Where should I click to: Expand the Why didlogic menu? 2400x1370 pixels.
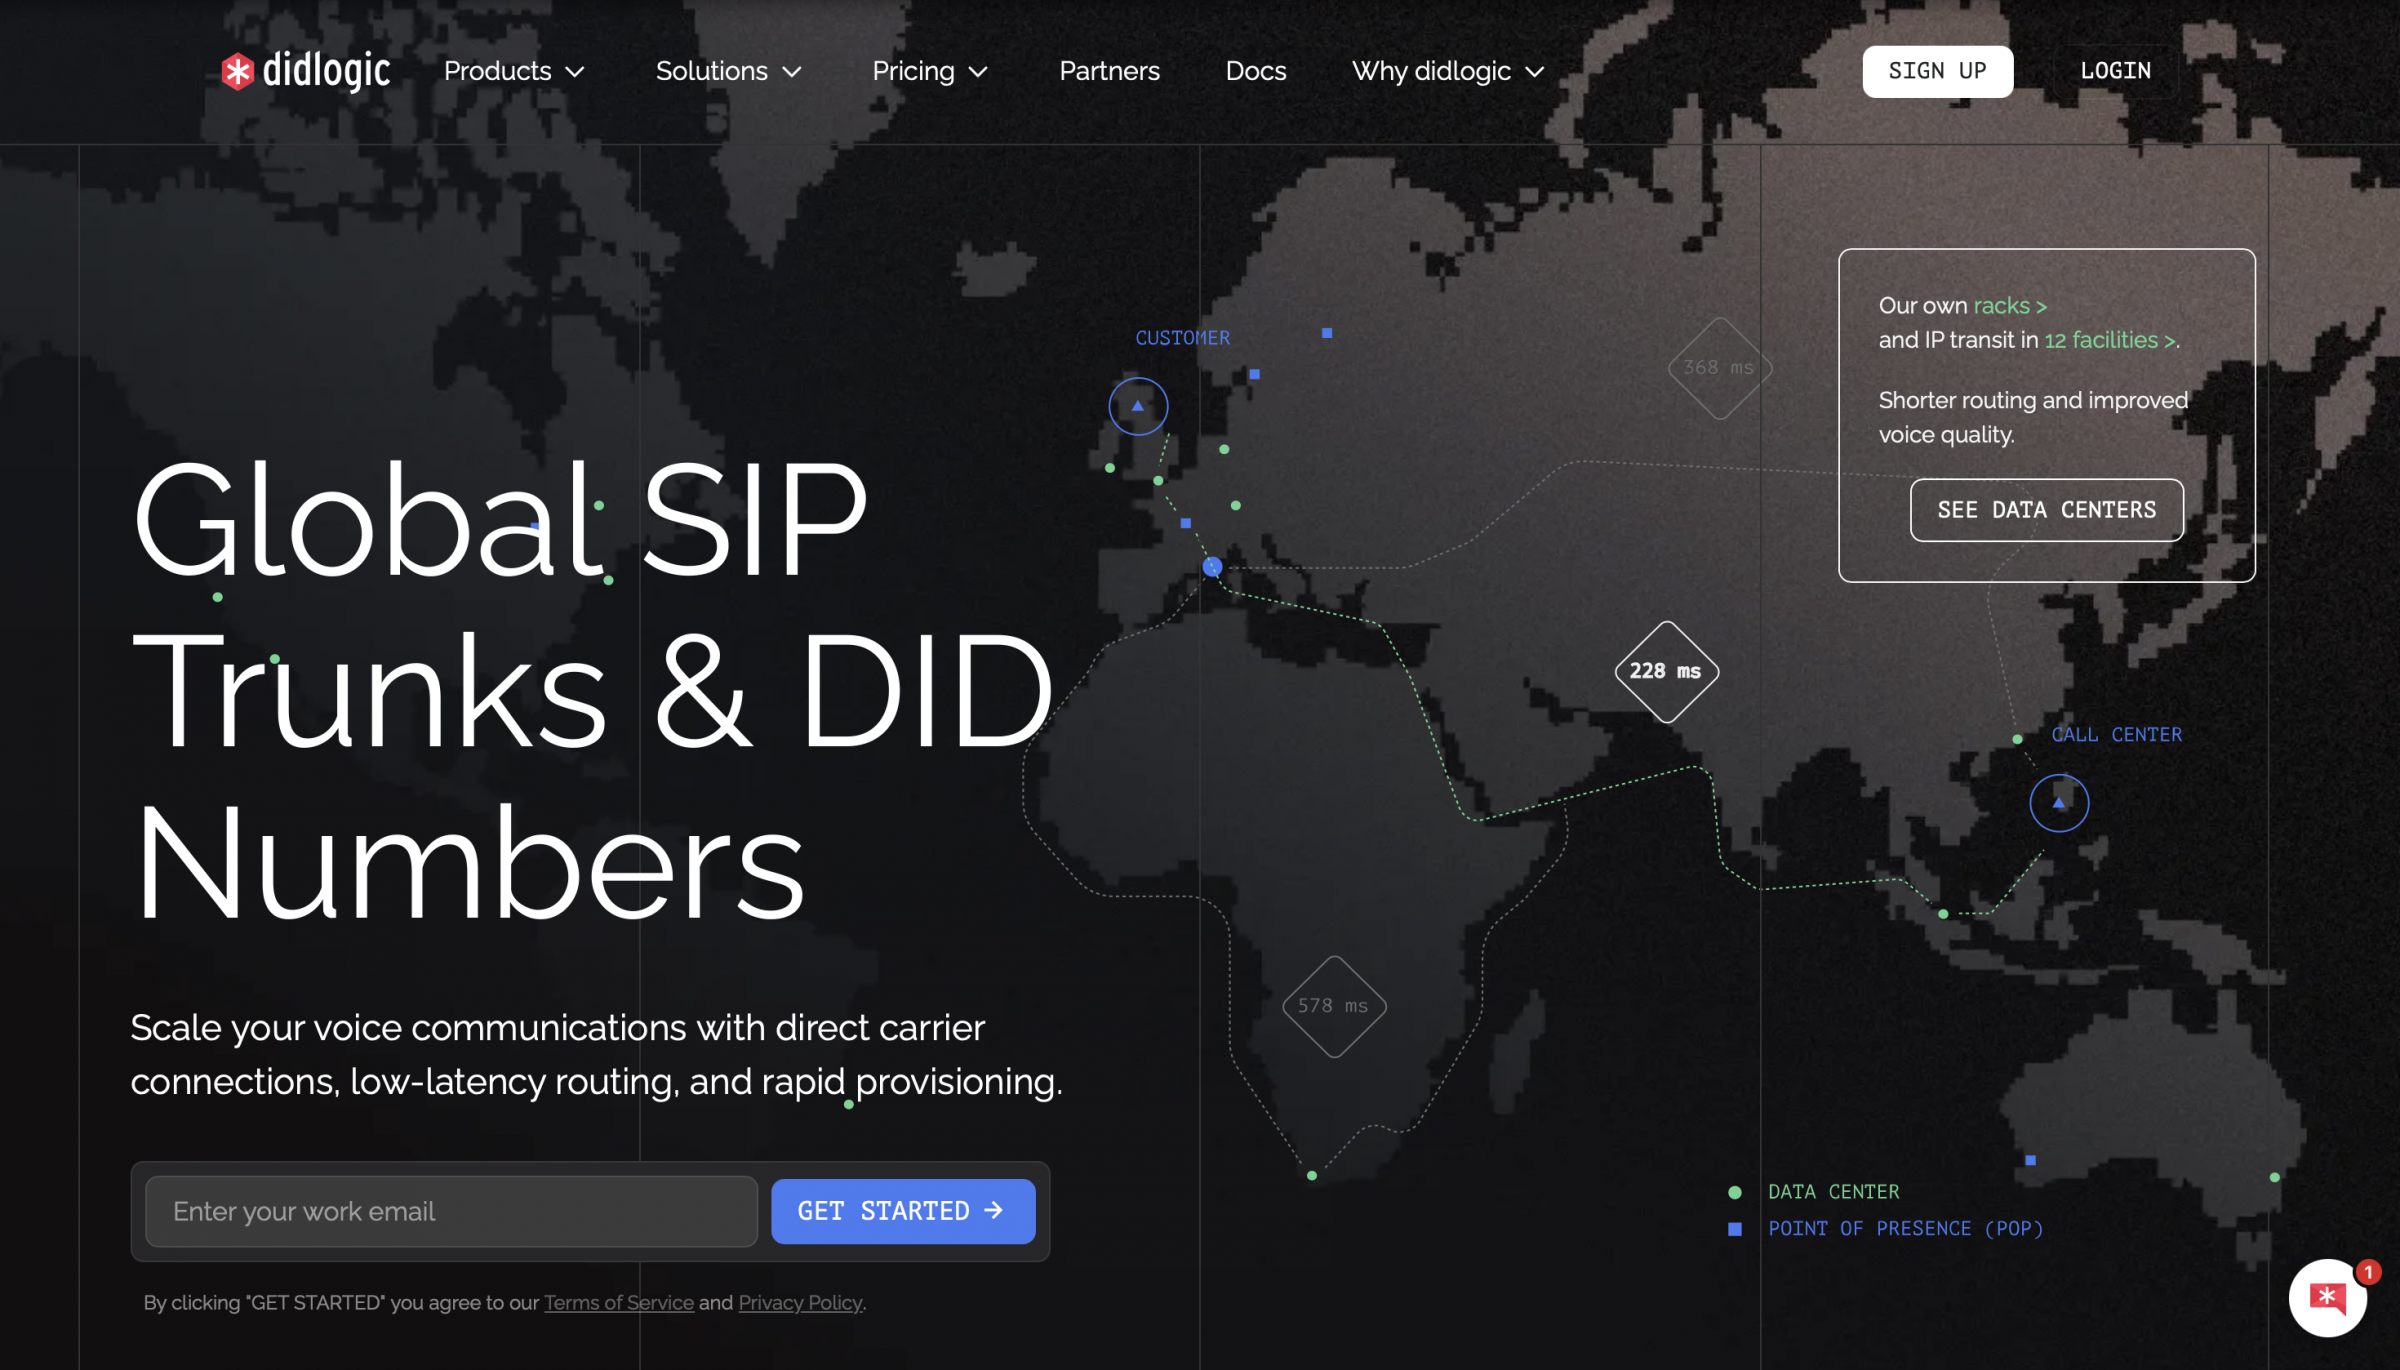[1448, 71]
